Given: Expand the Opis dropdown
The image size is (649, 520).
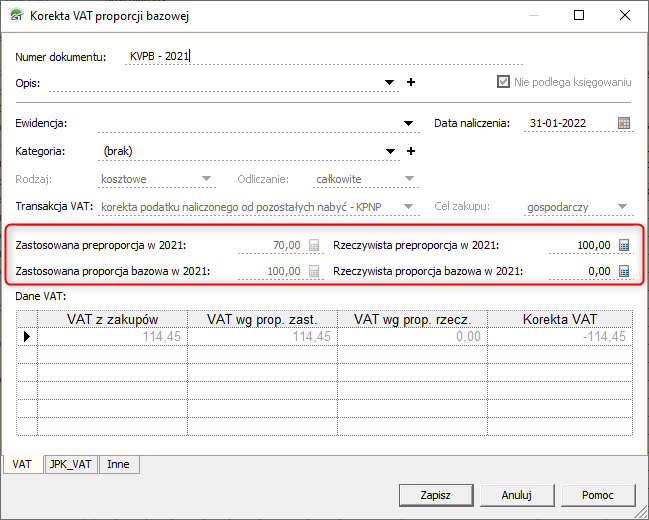Looking at the screenshot, I should tap(389, 82).
